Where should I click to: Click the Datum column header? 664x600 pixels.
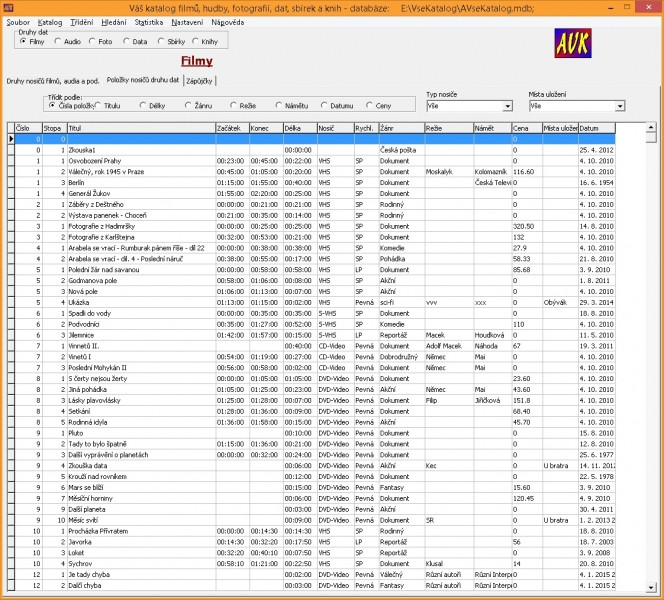597,128
